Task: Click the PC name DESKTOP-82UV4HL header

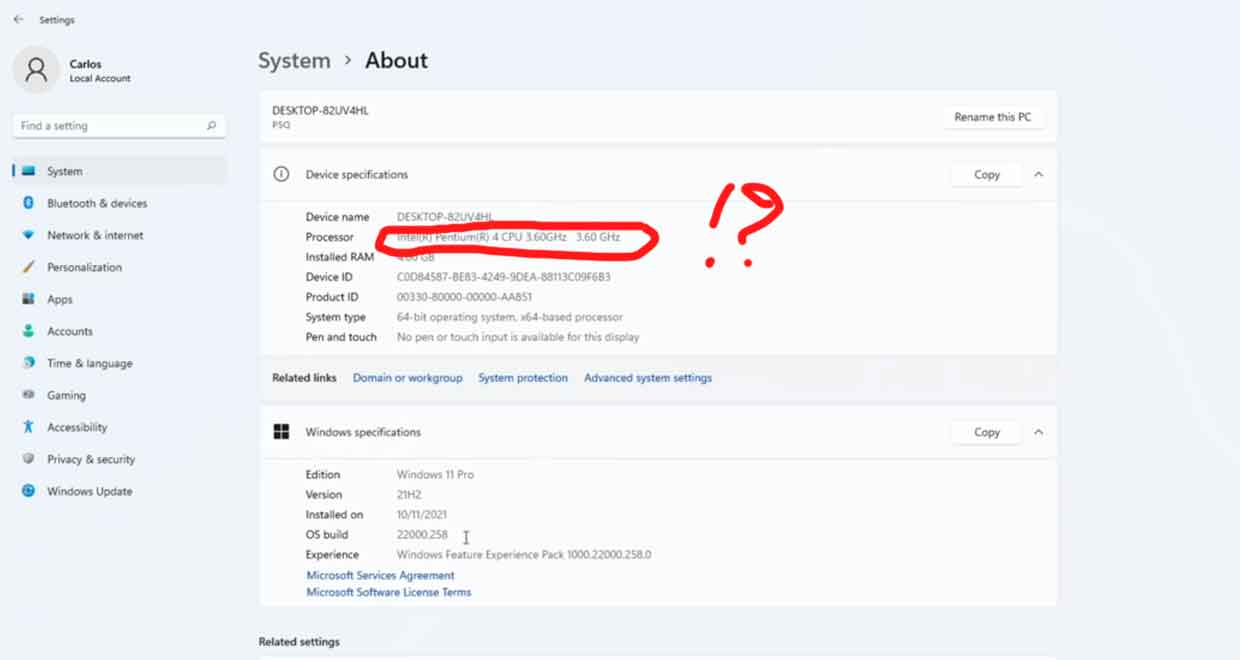Action: (320, 111)
